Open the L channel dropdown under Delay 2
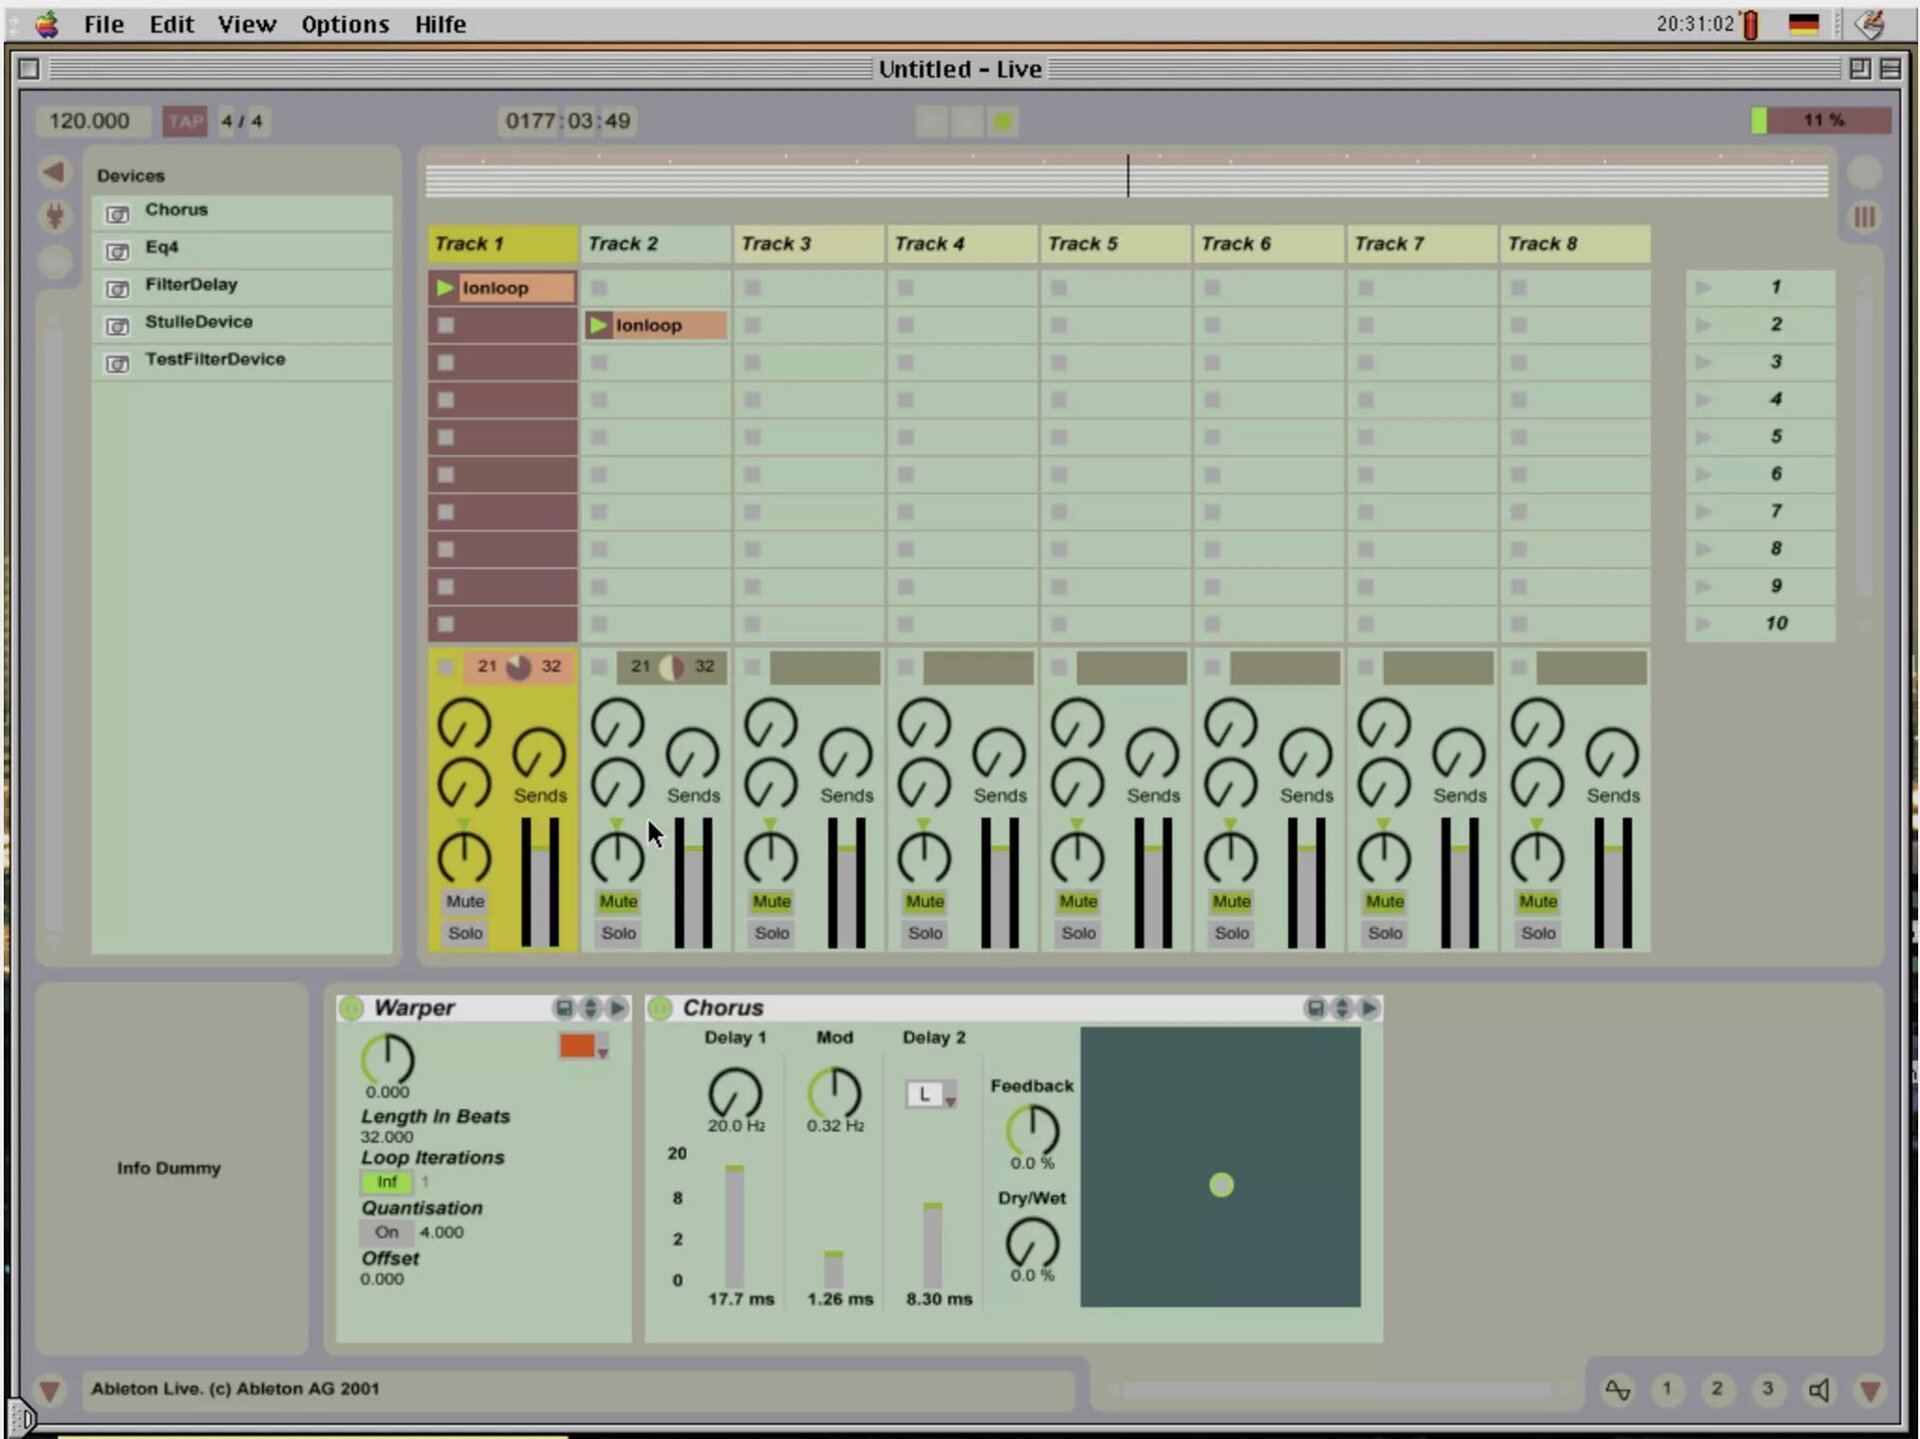 coord(926,1094)
